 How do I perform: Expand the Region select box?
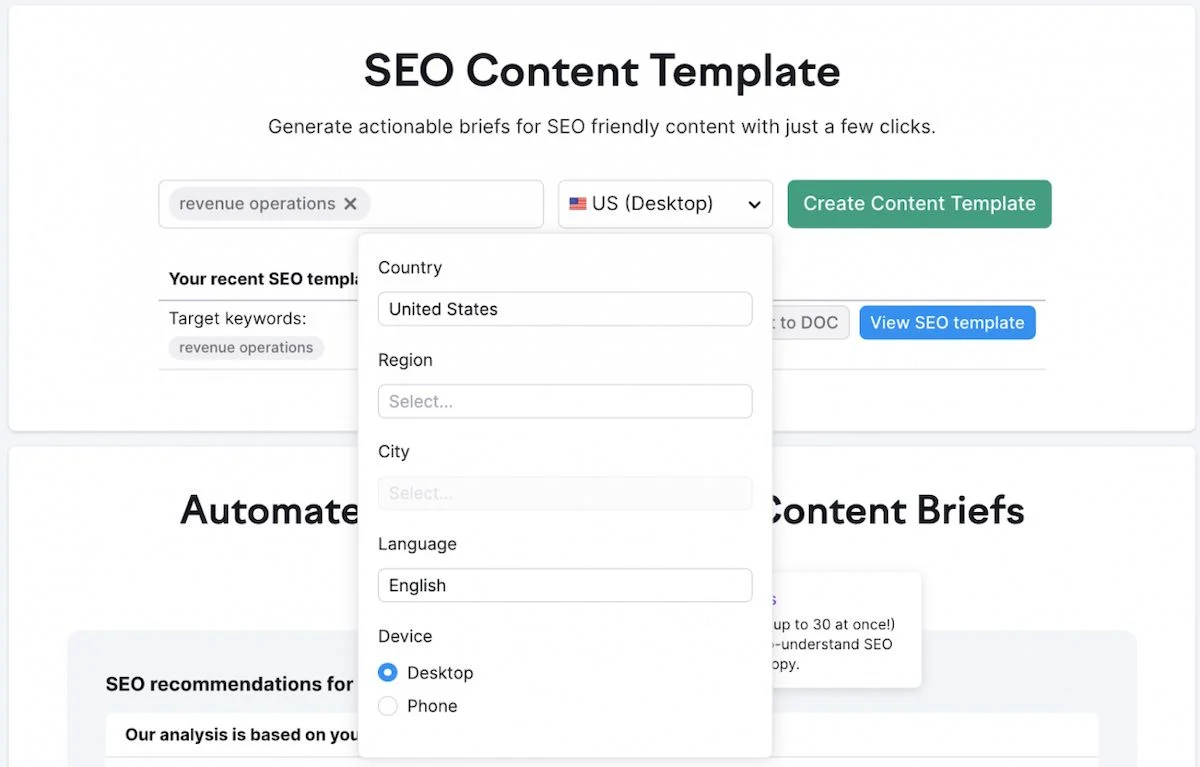click(565, 401)
